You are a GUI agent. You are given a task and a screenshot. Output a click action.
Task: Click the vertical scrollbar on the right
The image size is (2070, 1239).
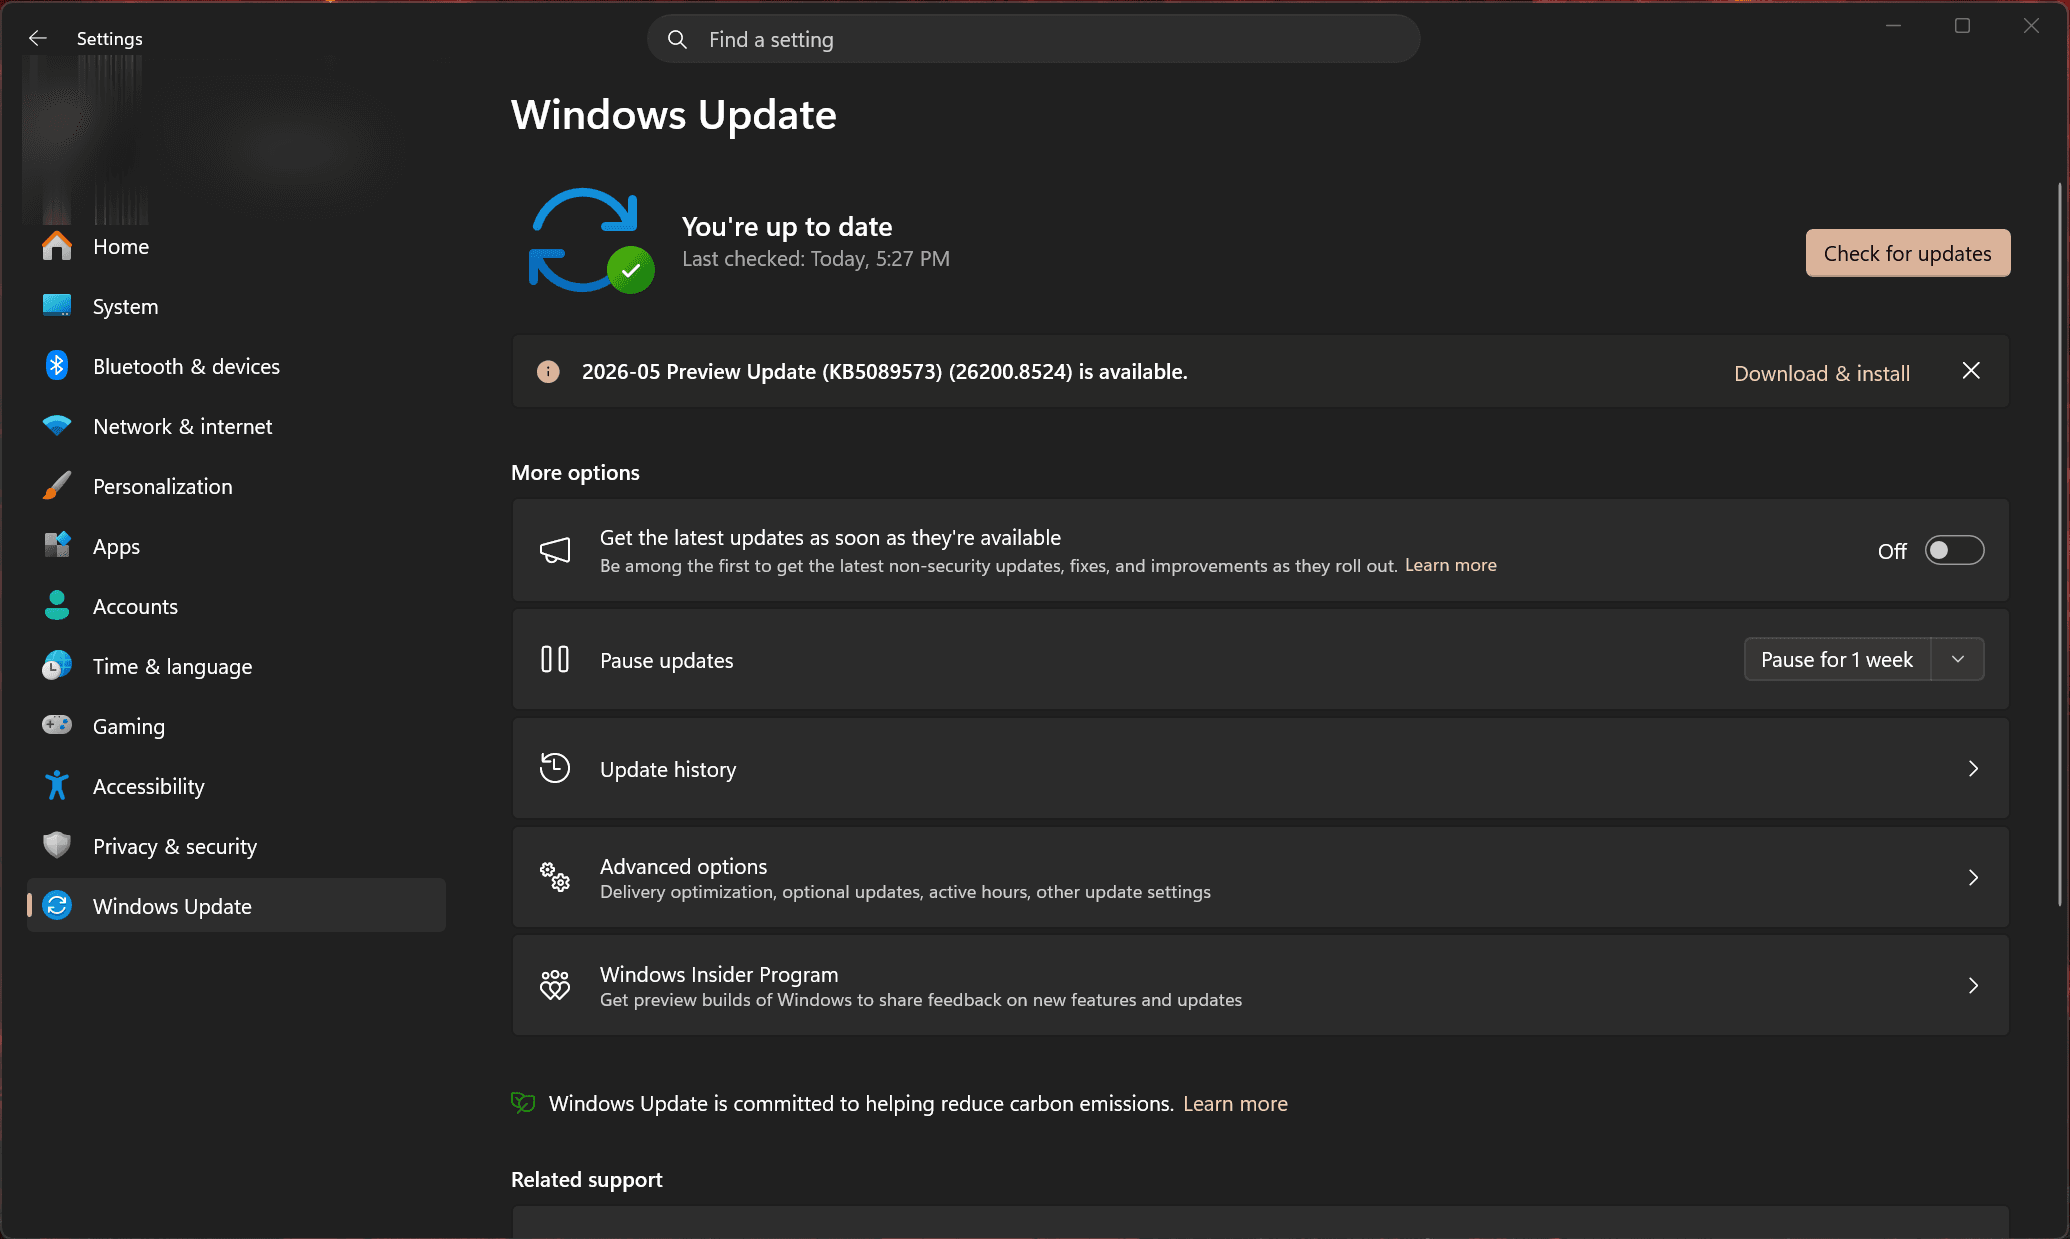[2060, 545]
